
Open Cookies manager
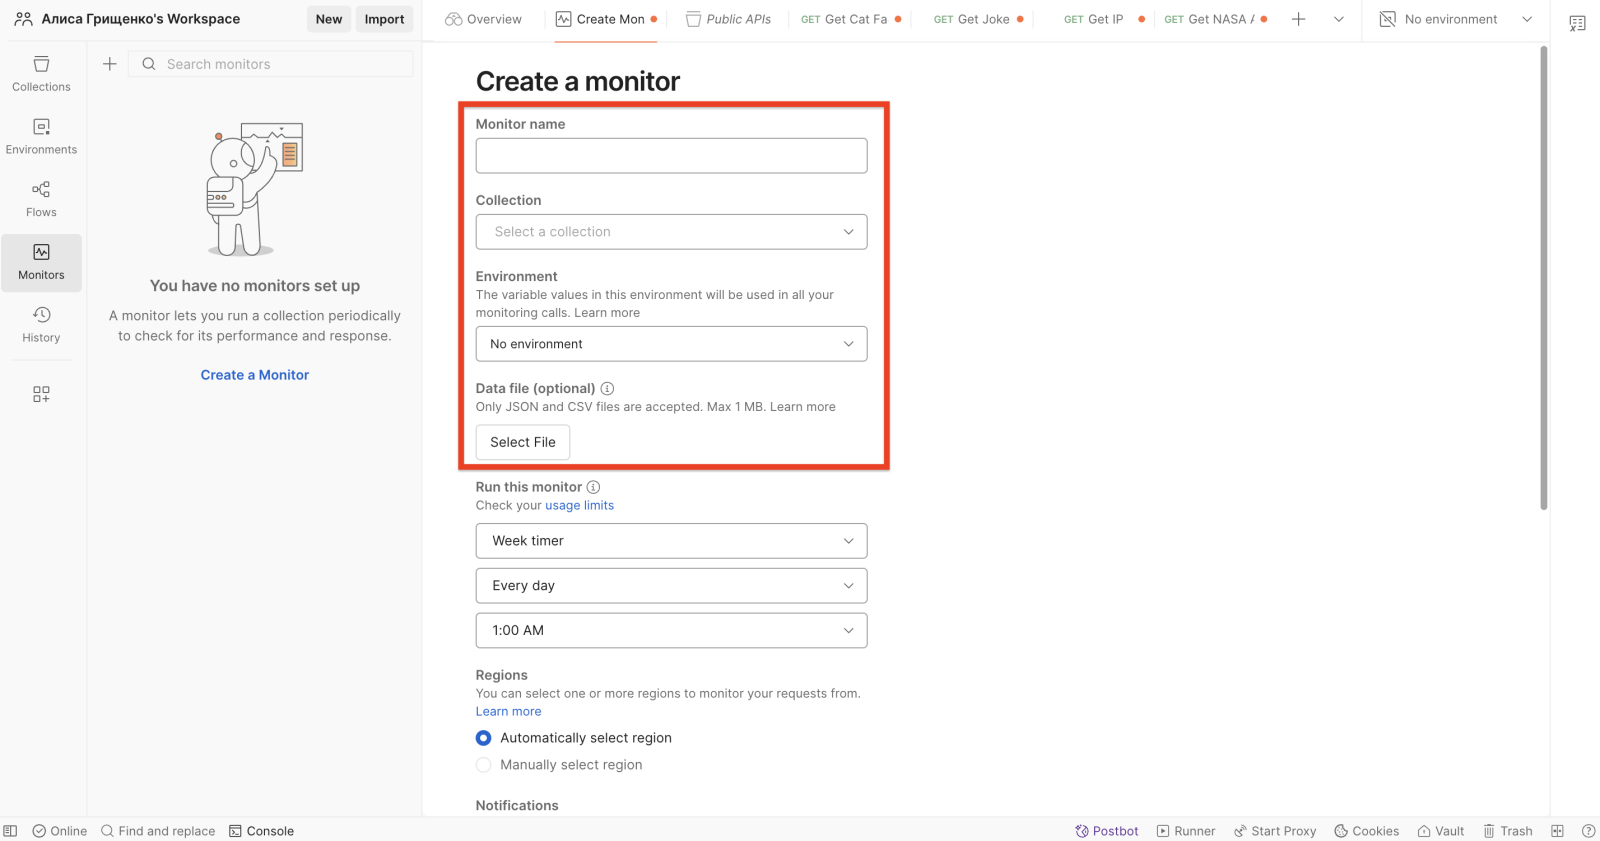(1367, 831)
